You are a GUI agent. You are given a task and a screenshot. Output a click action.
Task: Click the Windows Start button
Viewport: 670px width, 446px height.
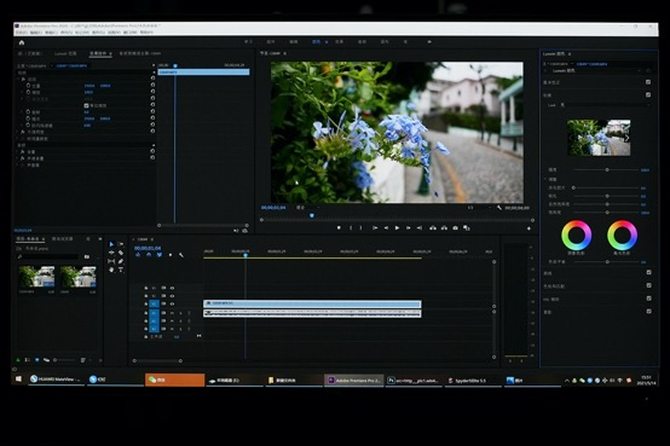coord(16,380)
